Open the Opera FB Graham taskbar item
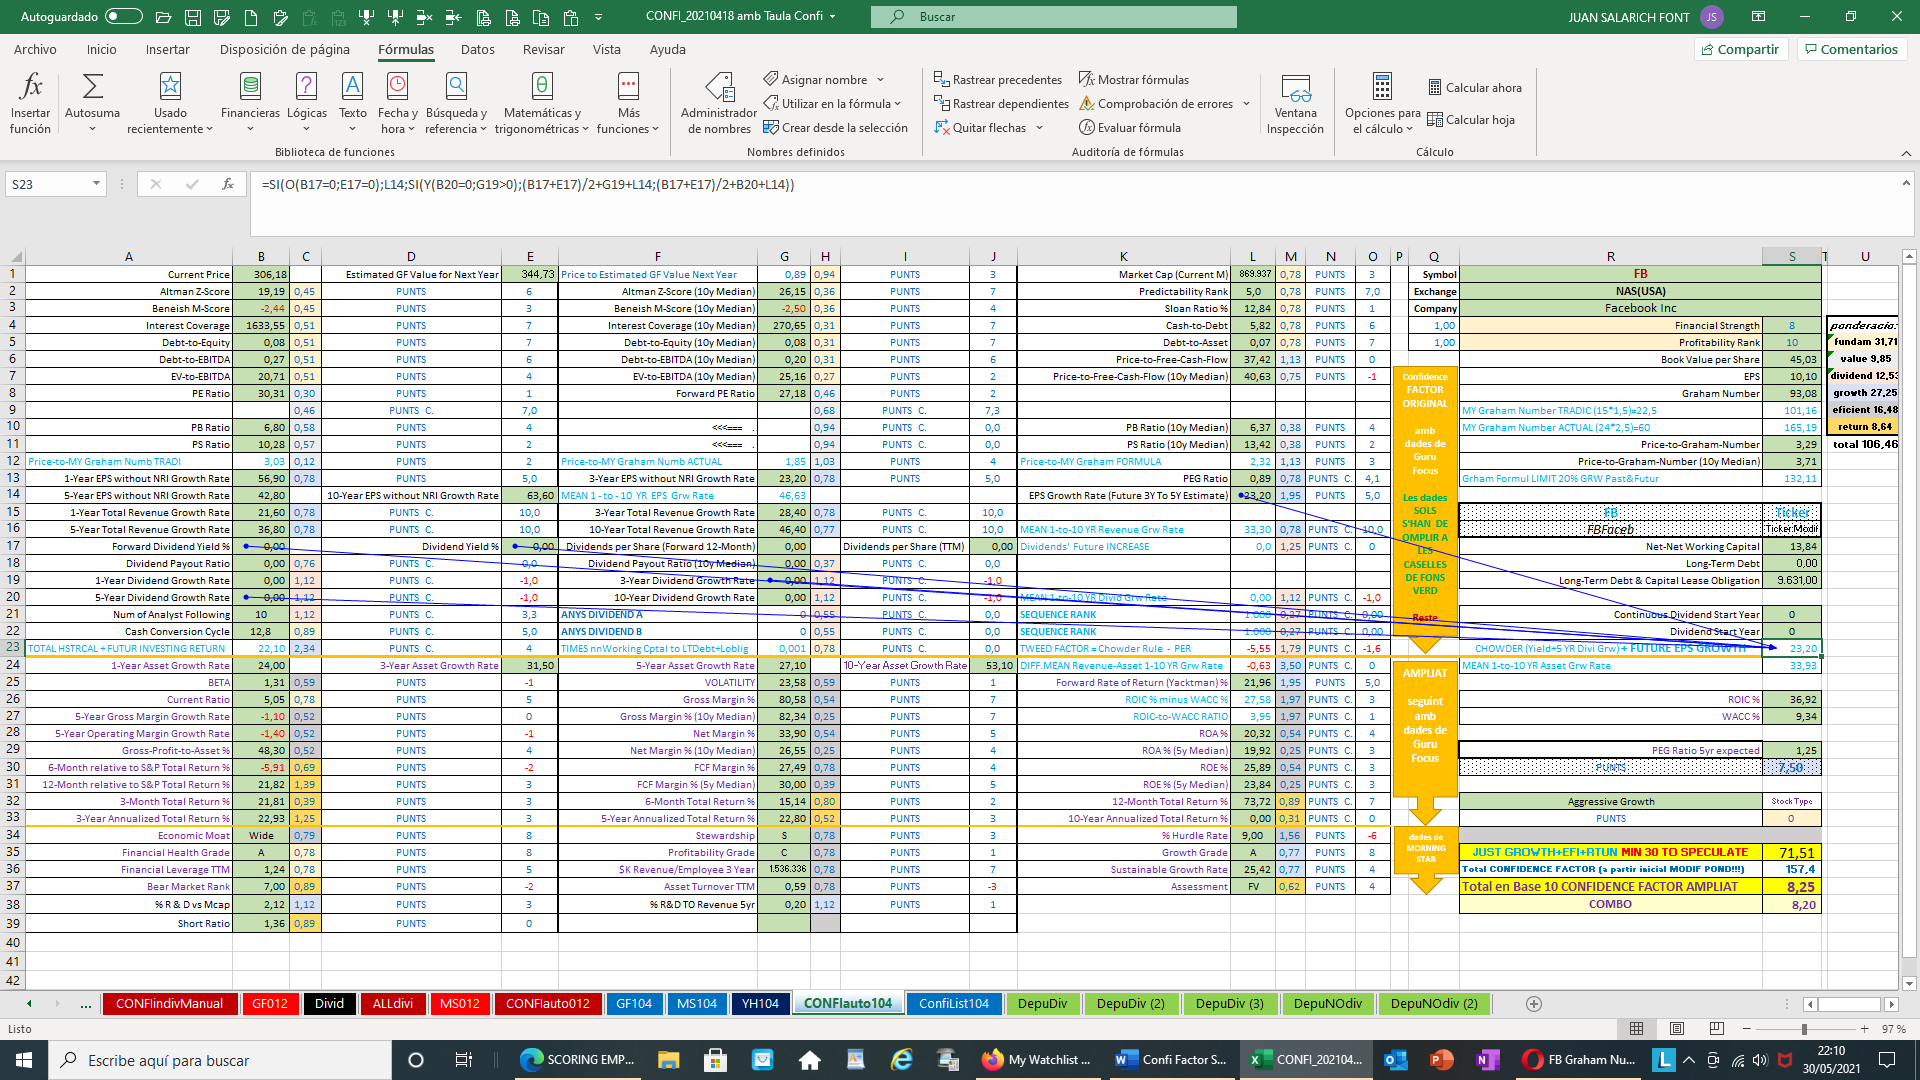Image resolution: width=1920 pixels, height=1080 pixels. tap(1579, 1059)
